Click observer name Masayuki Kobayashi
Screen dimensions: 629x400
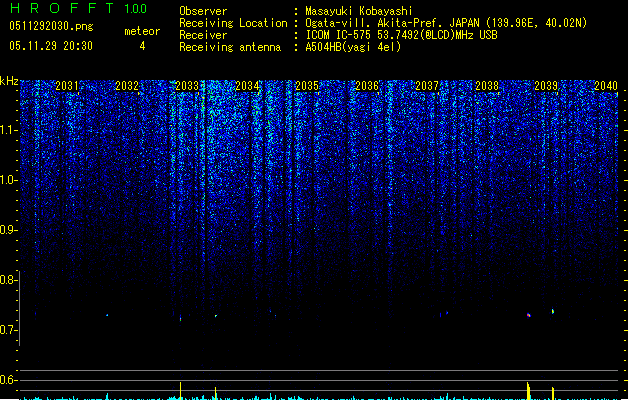[x=359, y=11]
